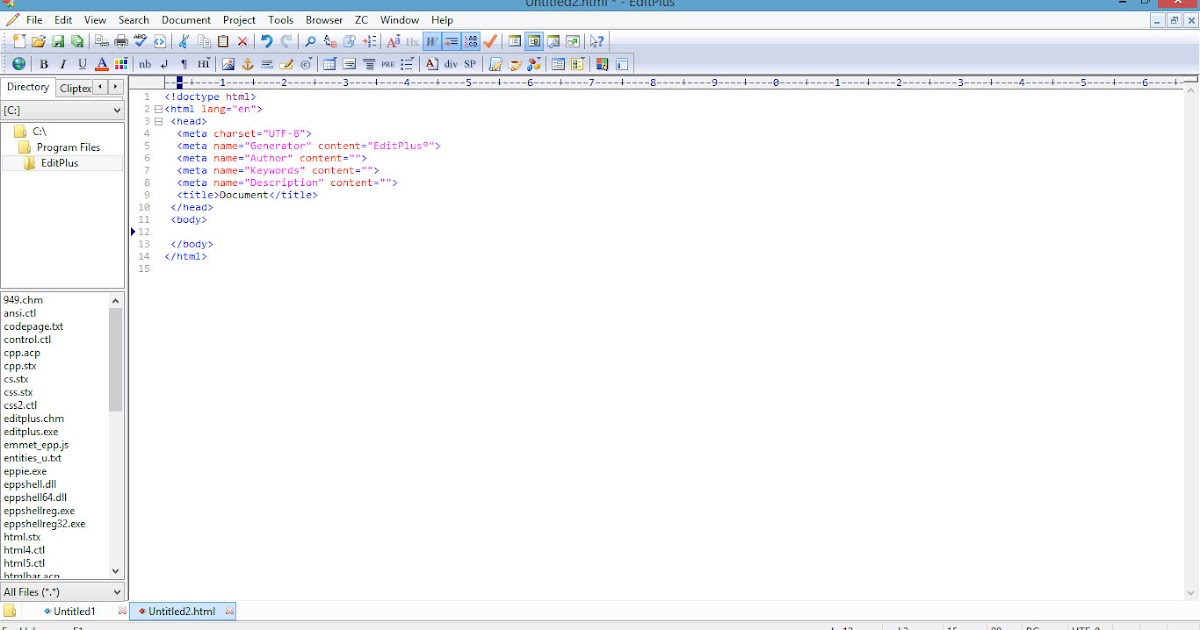Insert a table with the table icon
The height and width of the screenshot is (630, 1200).
[330, 64]
